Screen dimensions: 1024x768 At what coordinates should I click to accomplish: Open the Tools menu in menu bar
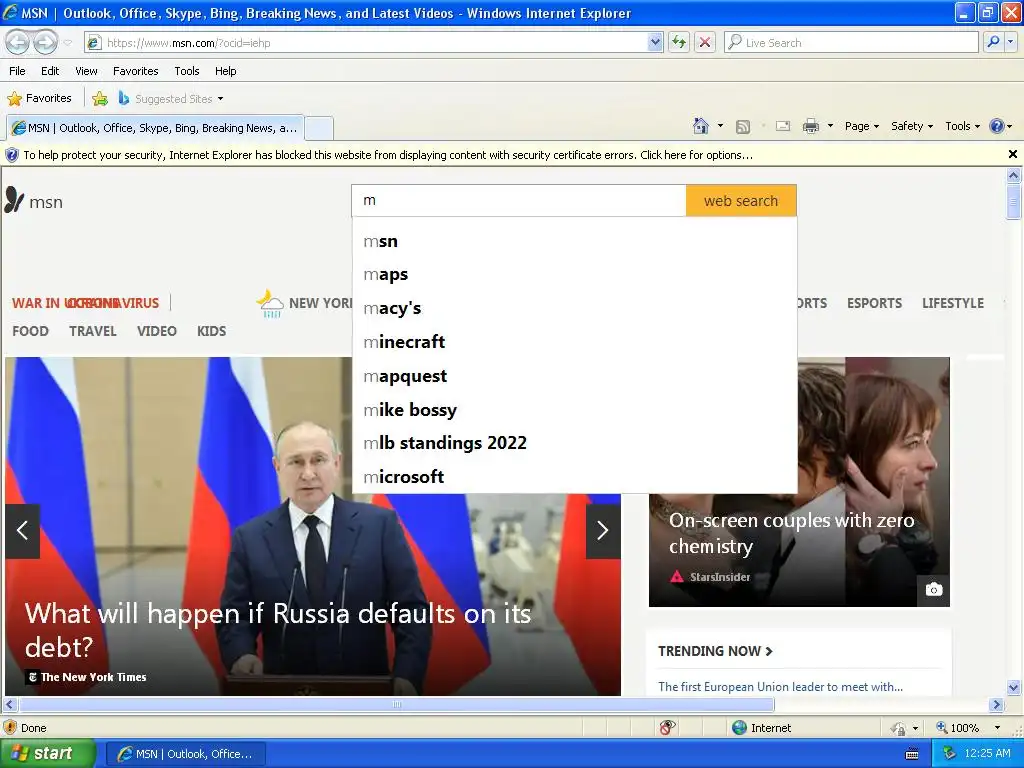coord(187,71)
